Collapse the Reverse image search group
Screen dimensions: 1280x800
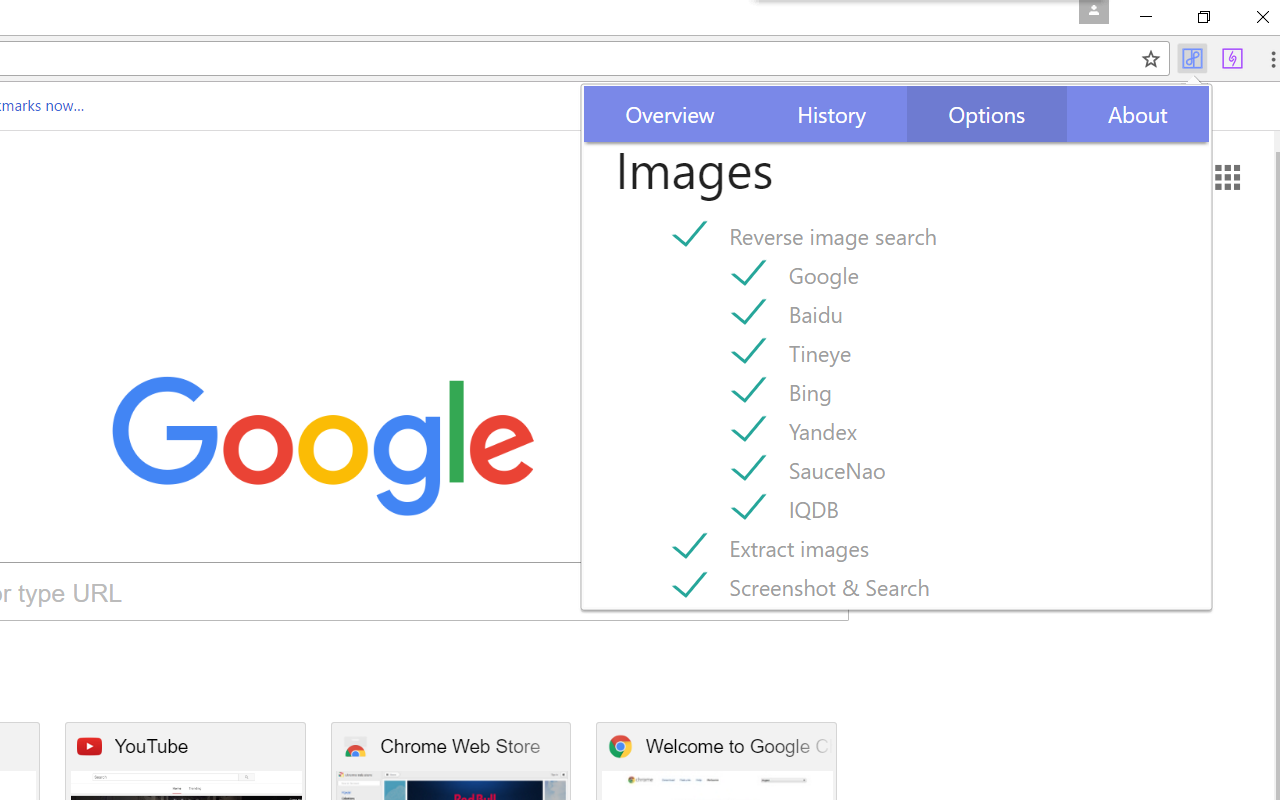click(689, 234)
